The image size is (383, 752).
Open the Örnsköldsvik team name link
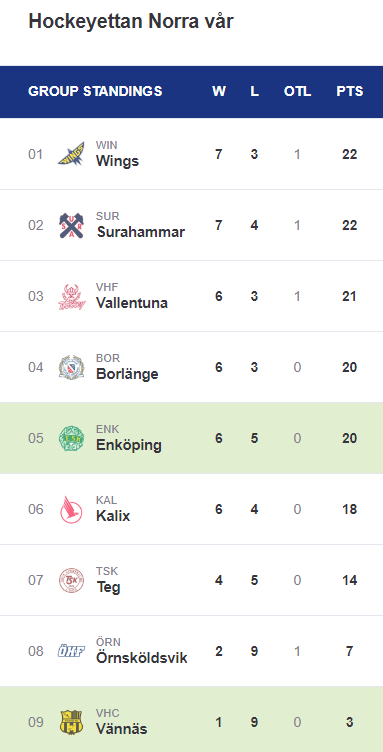[x=141, y=658]
